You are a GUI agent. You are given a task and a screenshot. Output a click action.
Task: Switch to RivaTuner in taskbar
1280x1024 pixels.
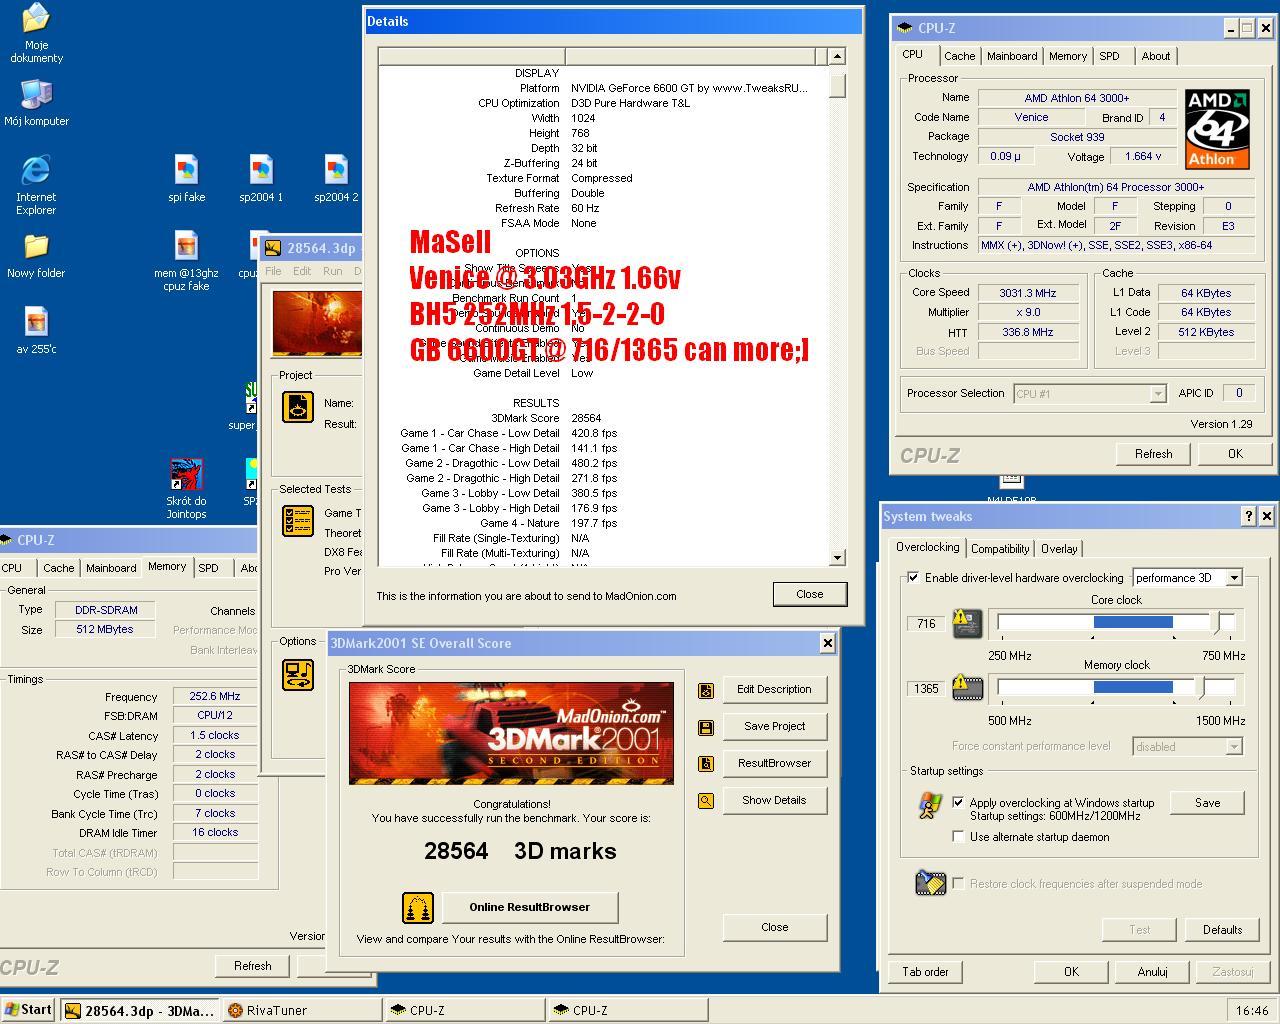coord(303,1011)
